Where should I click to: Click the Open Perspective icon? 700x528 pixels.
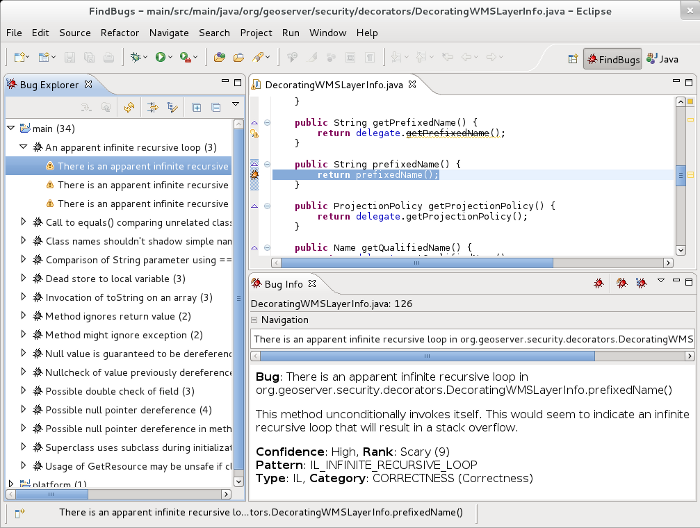point(573,59)
